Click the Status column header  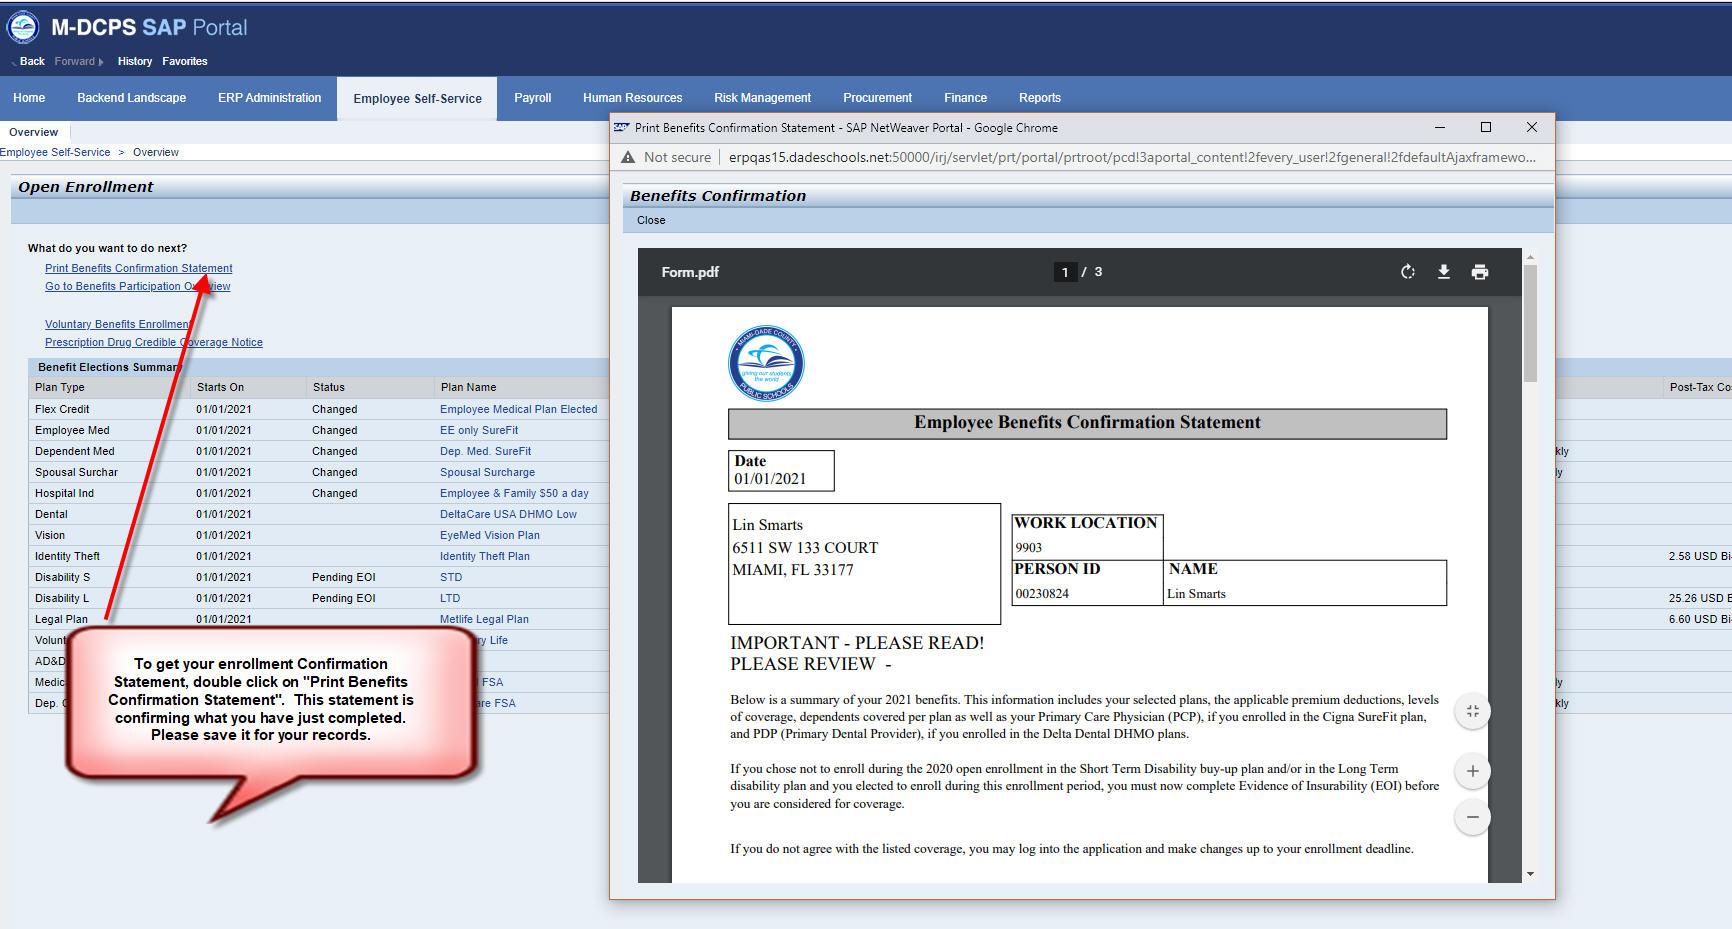[329, 387]
